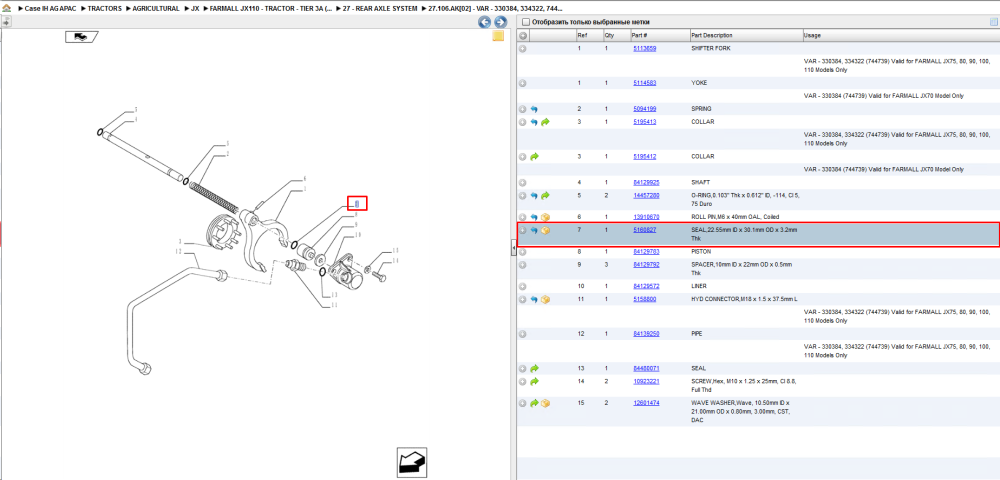Expand the ROLL PIN row plus button
This screenshot has height=480, width=1000.
pos(522,217)
